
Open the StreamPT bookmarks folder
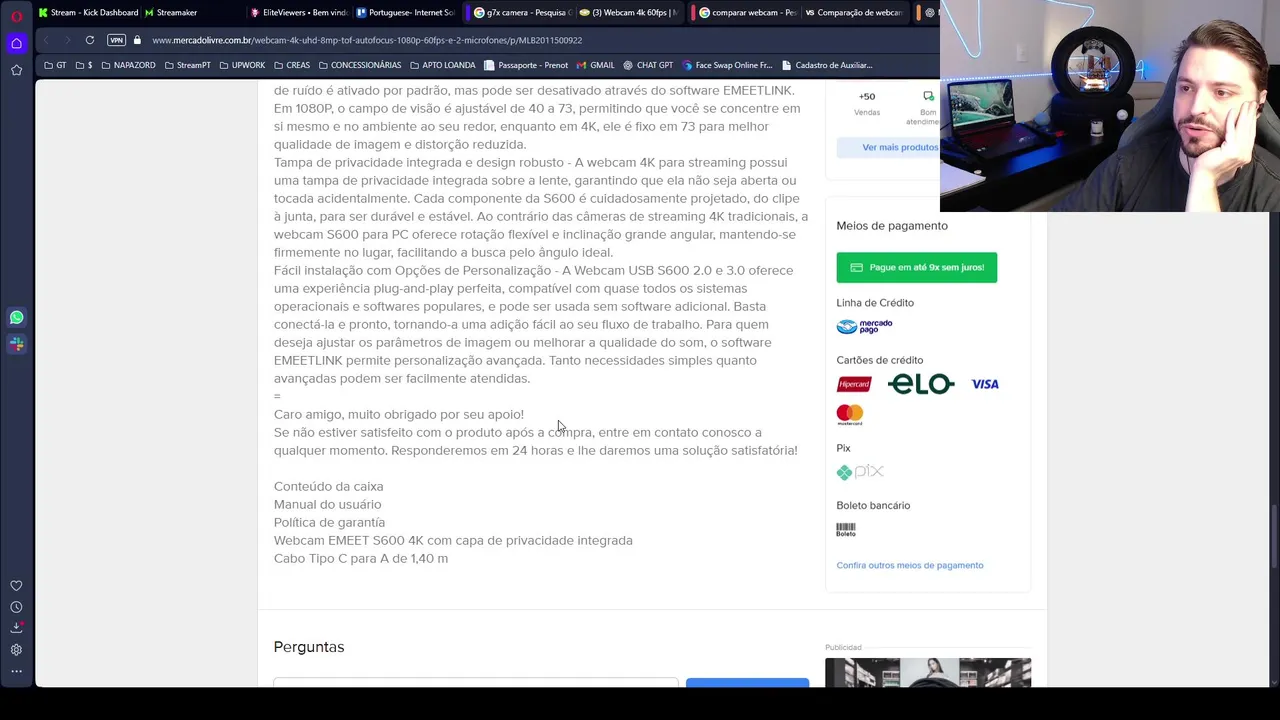pos(187,65)
